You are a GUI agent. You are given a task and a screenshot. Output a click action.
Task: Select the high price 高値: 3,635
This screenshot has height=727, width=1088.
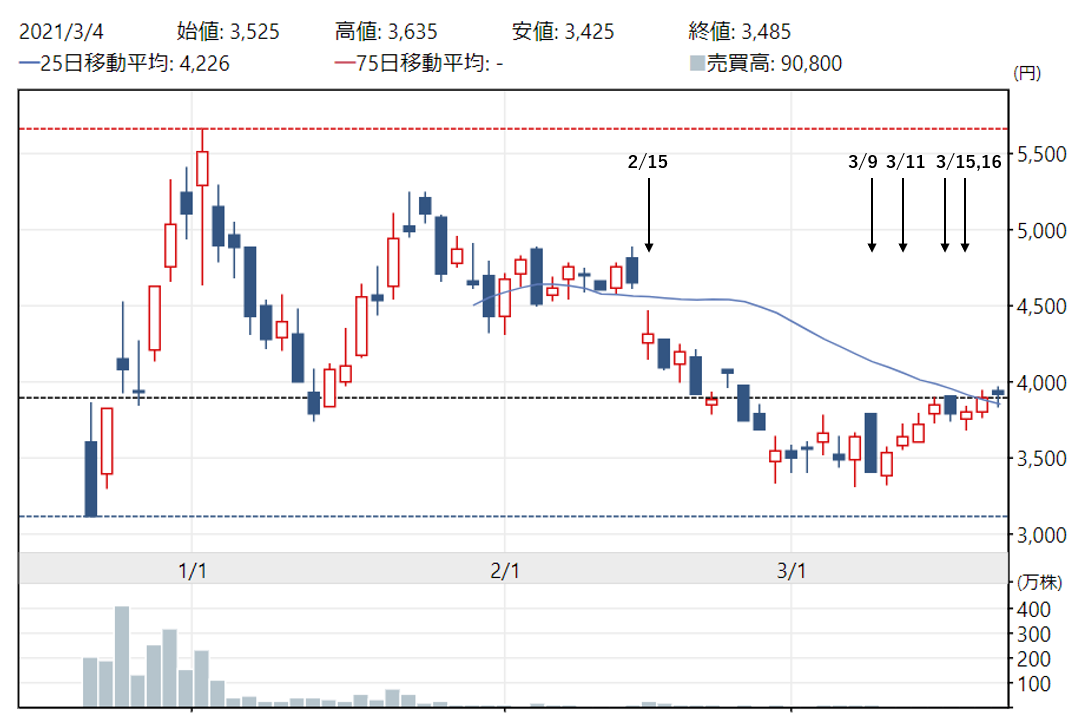point(386,31)
